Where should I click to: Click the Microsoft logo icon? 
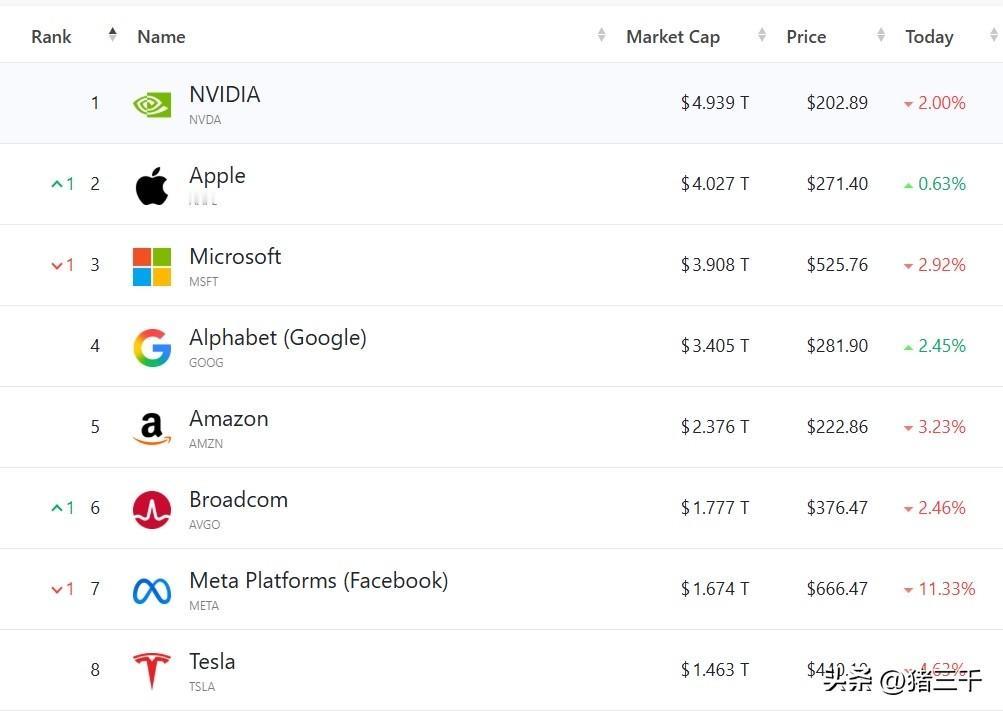[152, 266]
